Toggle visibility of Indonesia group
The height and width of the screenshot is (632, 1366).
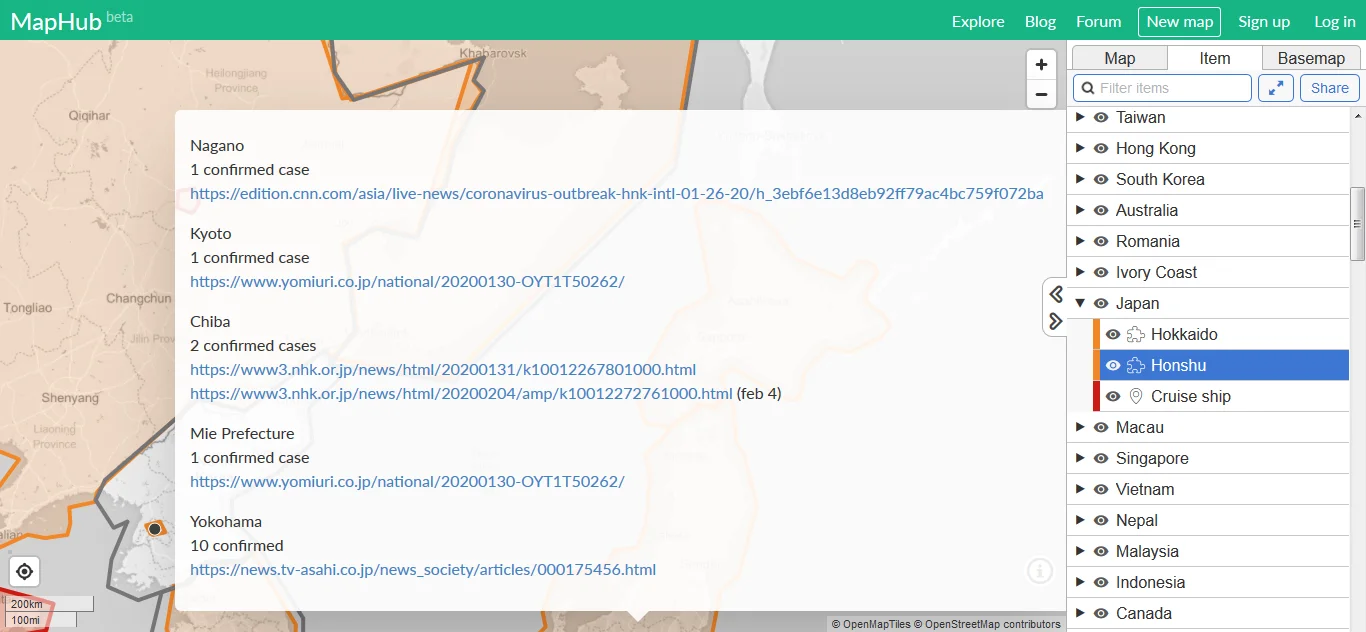tap(1101, 582)
